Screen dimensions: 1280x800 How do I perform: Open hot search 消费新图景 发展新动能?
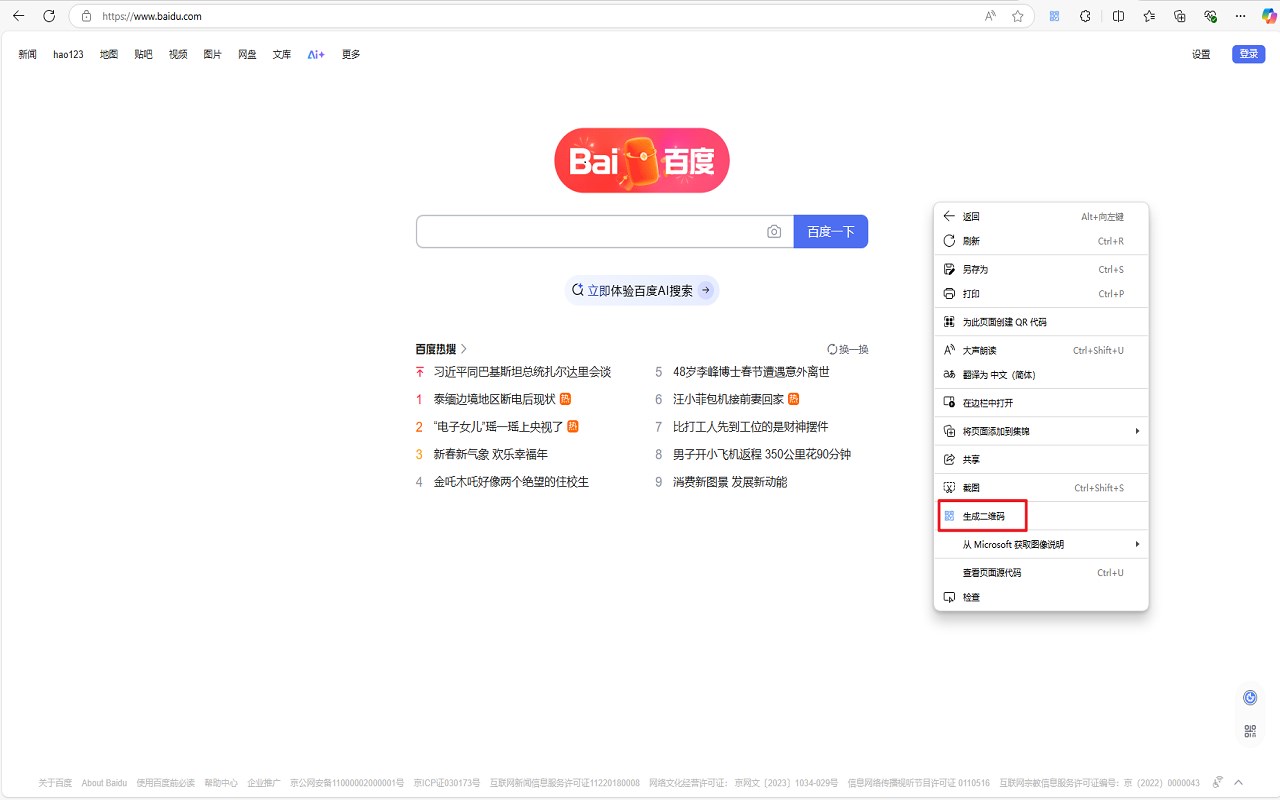pos(730,482)
